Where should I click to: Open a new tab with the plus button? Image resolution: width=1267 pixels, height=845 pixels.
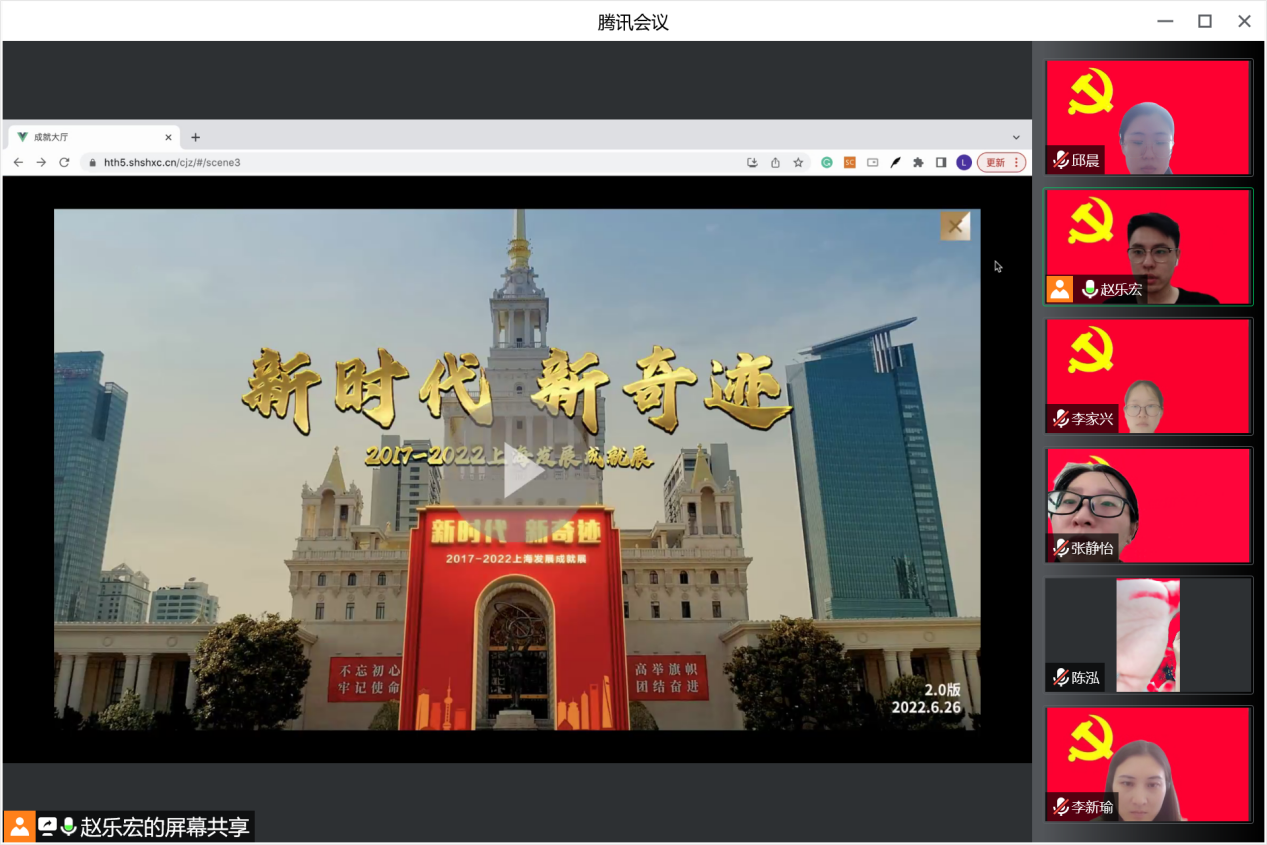196,137
